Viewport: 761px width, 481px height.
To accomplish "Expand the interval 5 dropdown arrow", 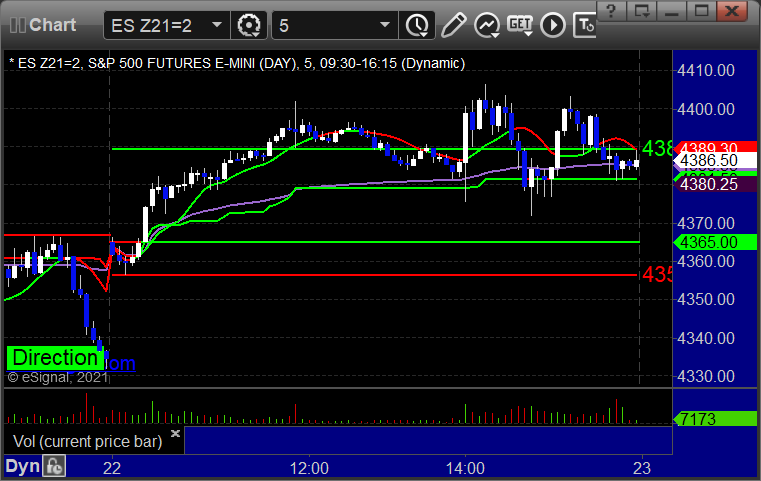I will pyautogui.click(x=385, y=25).
